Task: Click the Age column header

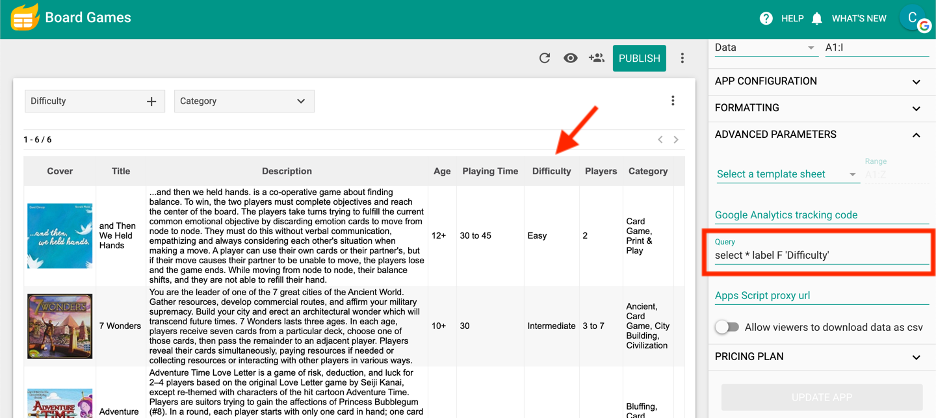Action: coord(442,171)
